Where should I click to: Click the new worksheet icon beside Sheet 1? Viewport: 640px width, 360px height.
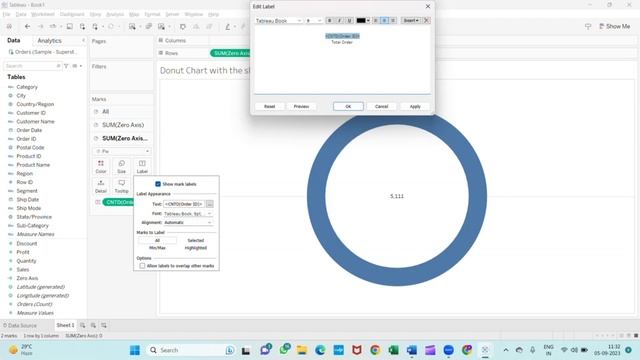[x=83, y=325]
